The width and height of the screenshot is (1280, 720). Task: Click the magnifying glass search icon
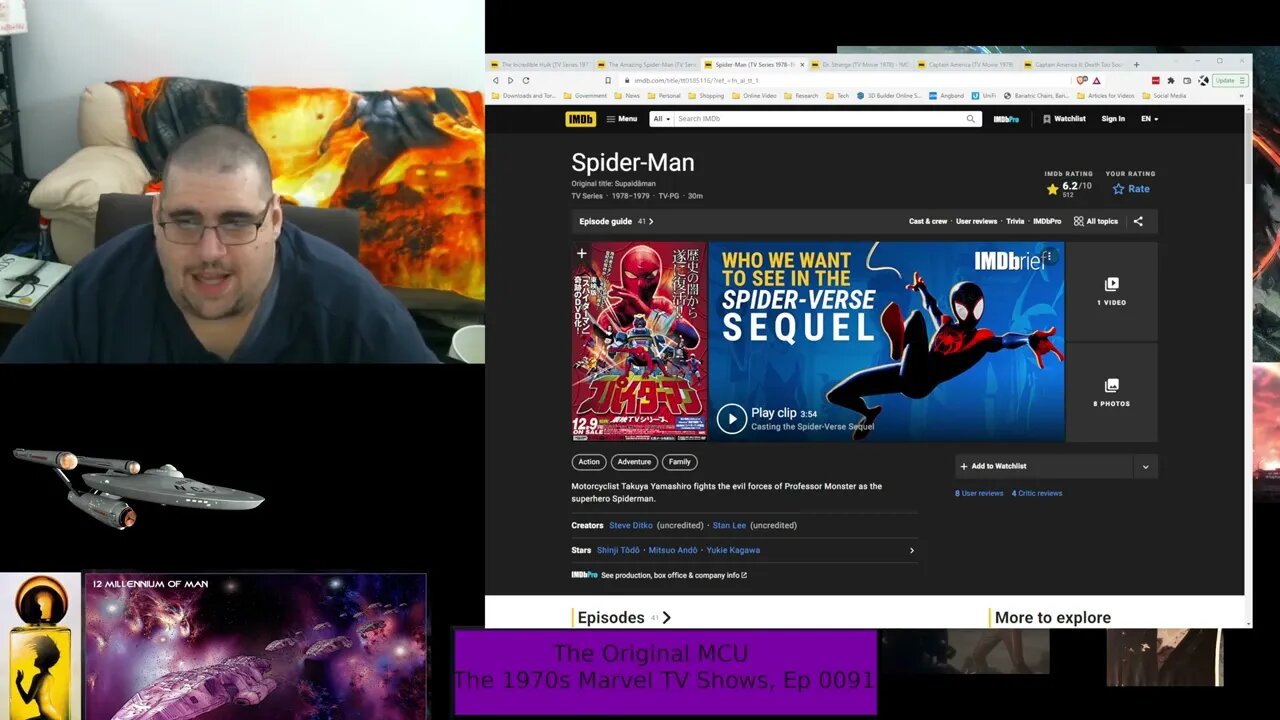971,119
